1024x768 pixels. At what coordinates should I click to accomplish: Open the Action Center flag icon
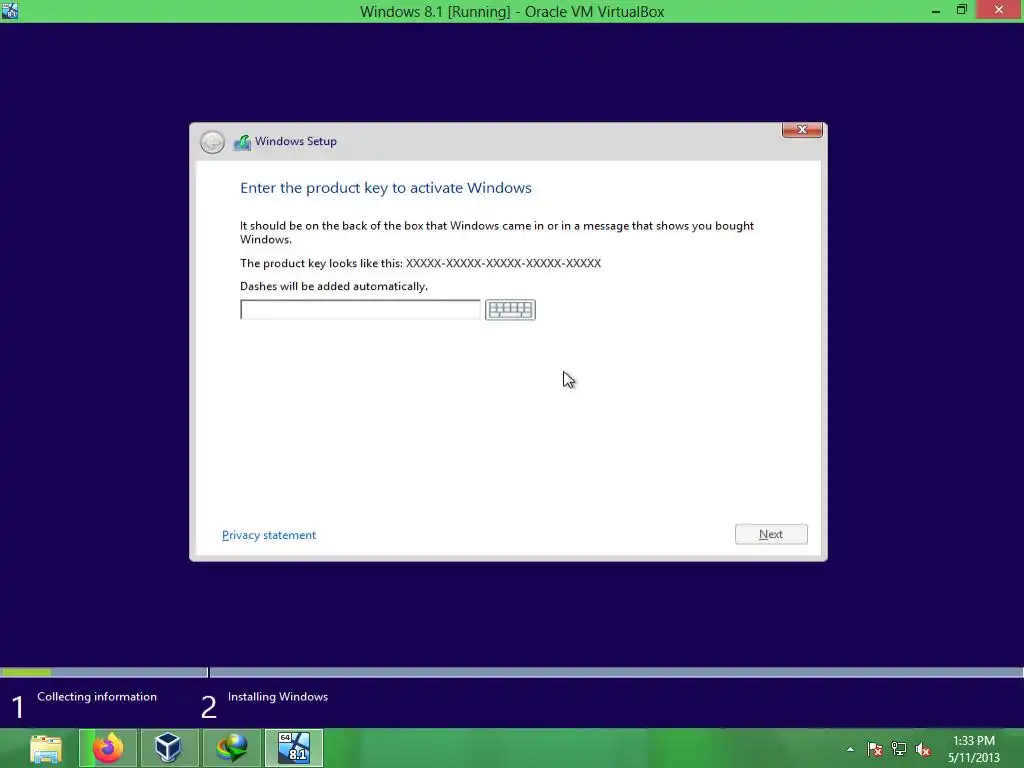(x=875, y=749)
